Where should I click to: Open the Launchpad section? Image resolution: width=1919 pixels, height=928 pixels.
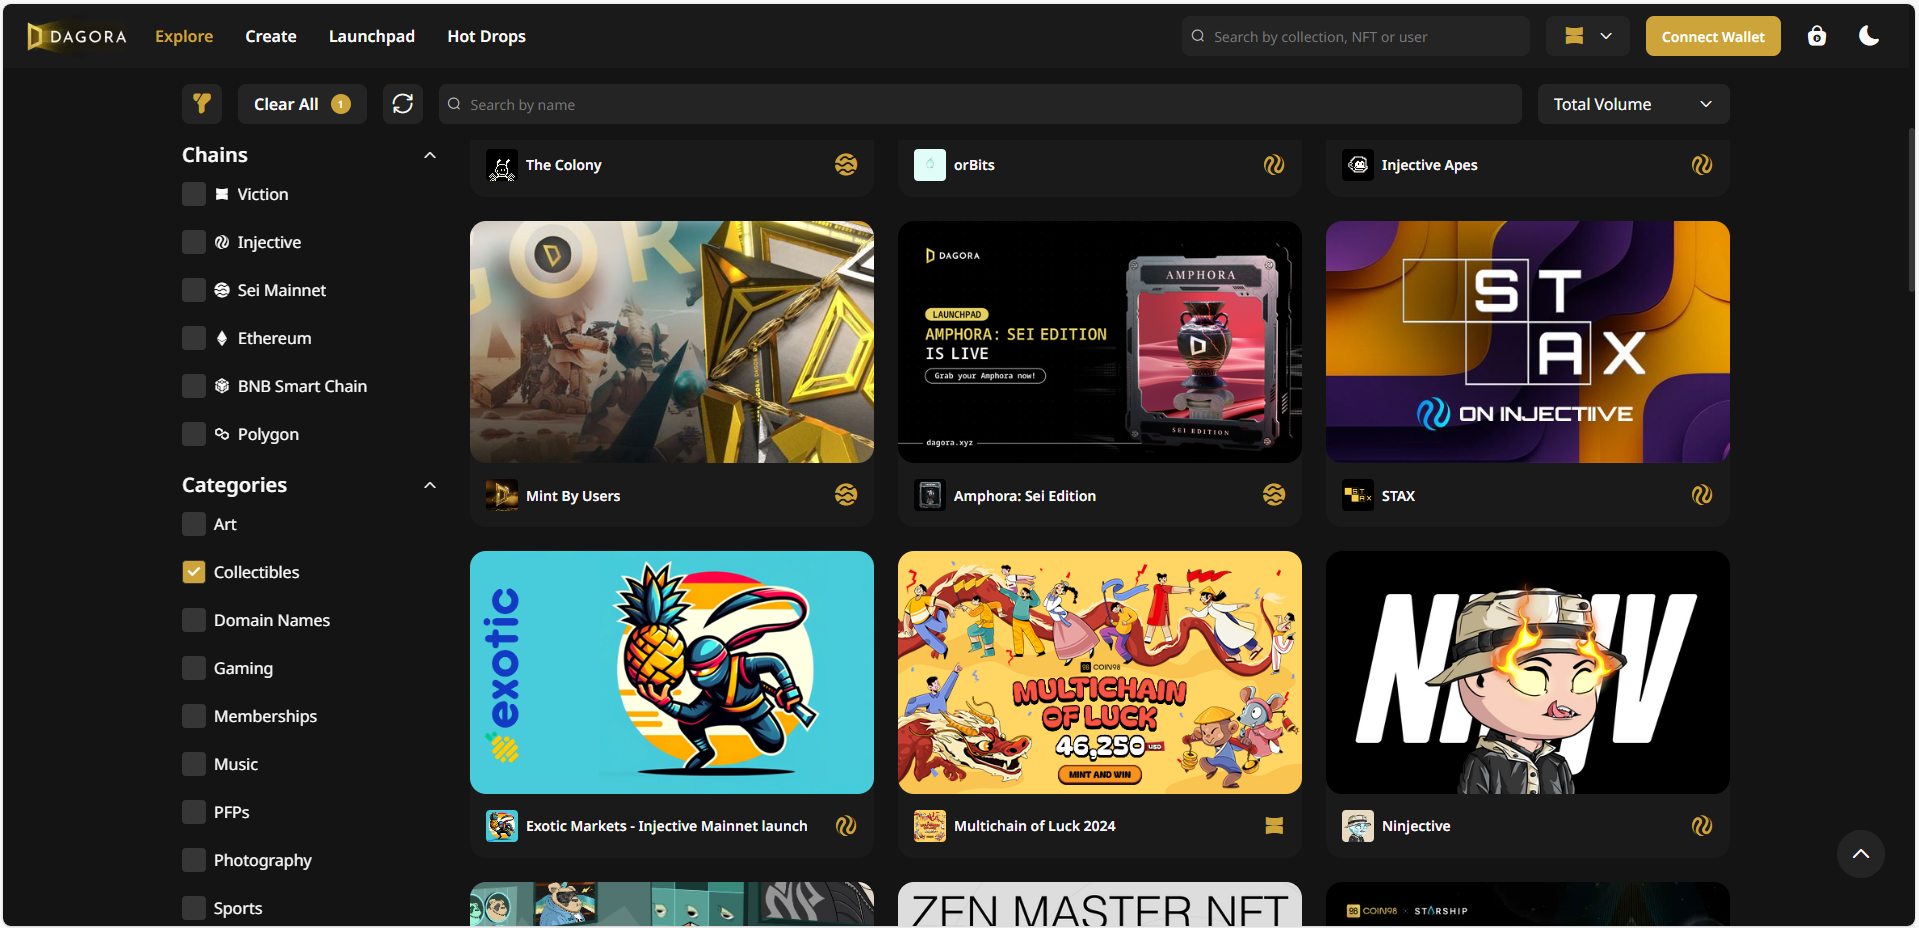372,36
